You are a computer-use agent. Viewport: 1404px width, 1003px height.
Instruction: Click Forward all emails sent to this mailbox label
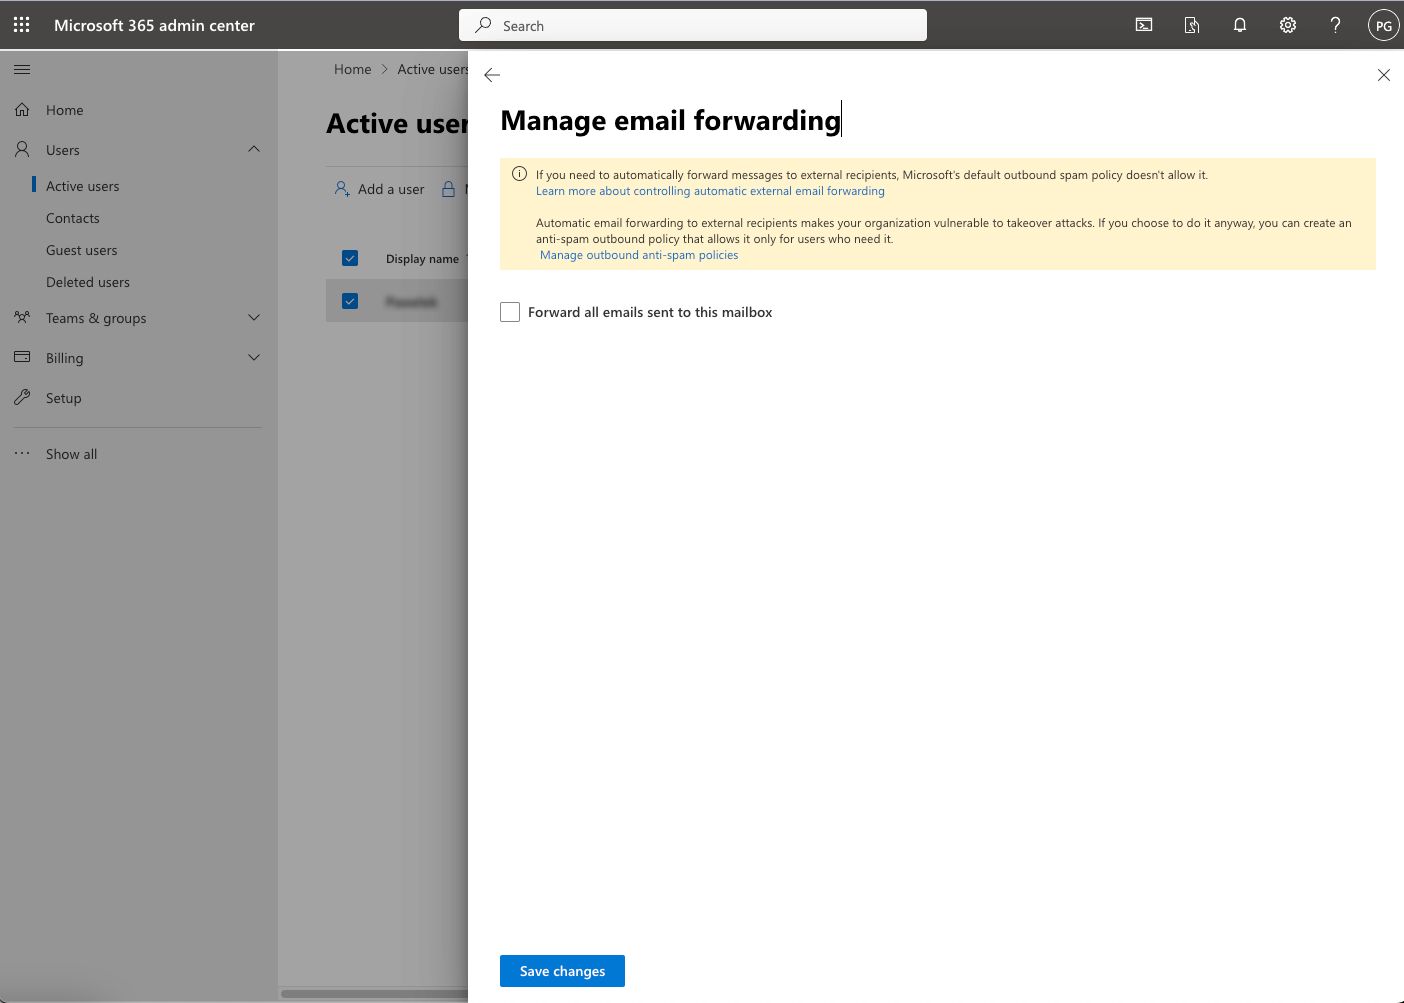click(x=650, y=312)
